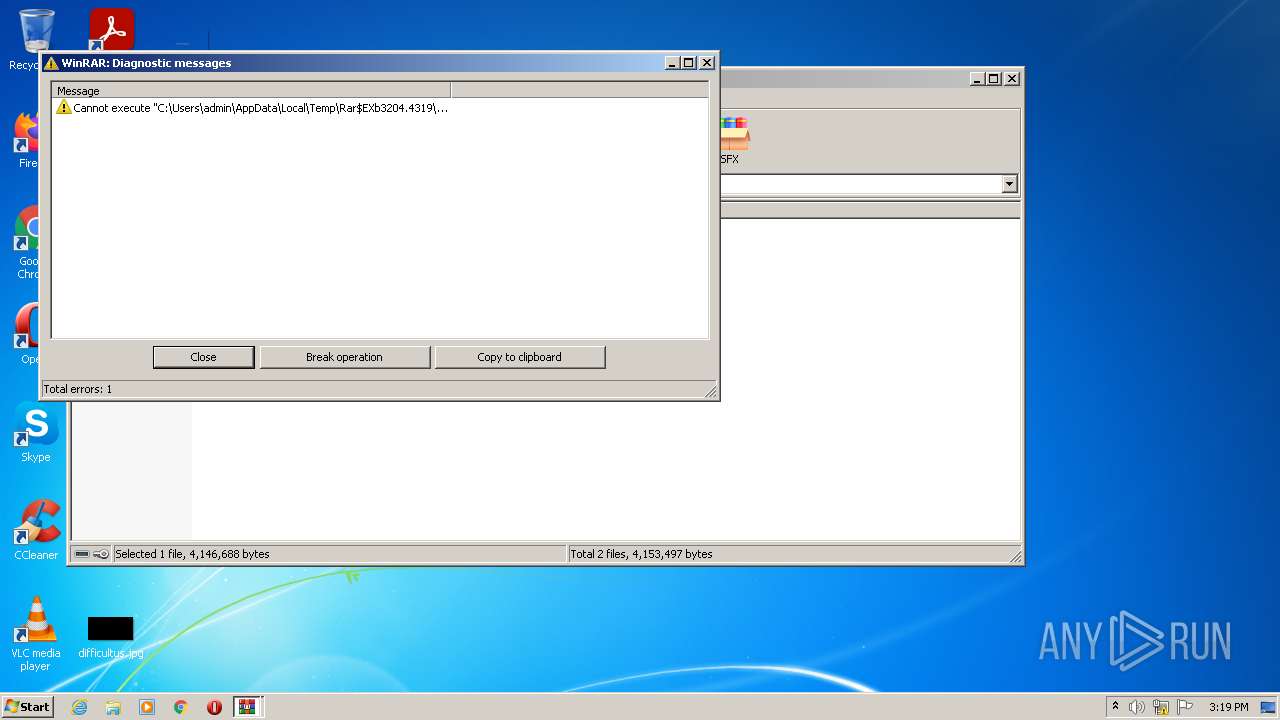Open the media player taskbar icon
1280x720 pixels.
click(147, 707)
